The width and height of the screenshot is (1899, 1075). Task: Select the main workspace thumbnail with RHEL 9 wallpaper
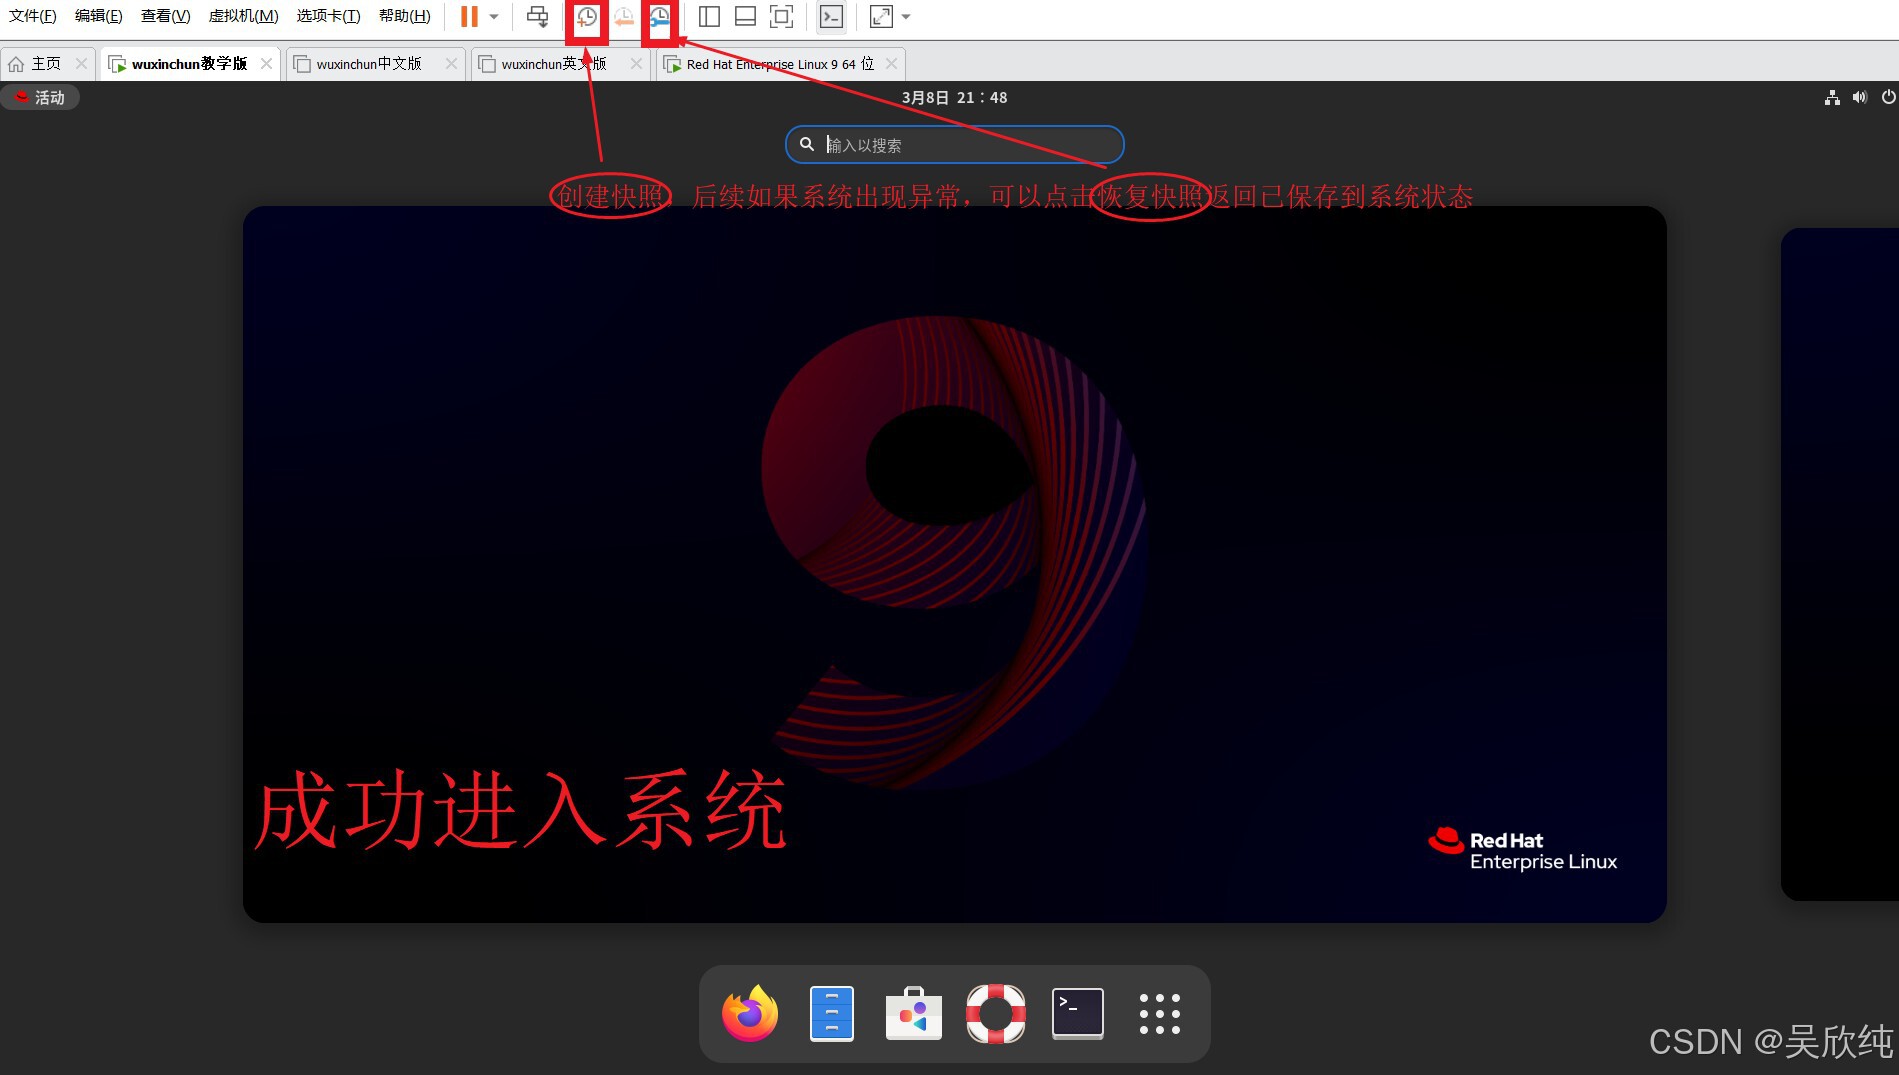pyautogui.click(x=955, y=564)
